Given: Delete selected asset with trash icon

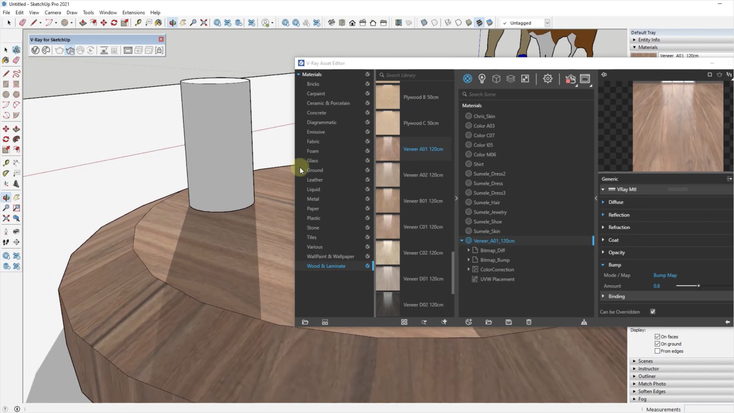Looking at the screenshot, I should [x=529, y=322].
